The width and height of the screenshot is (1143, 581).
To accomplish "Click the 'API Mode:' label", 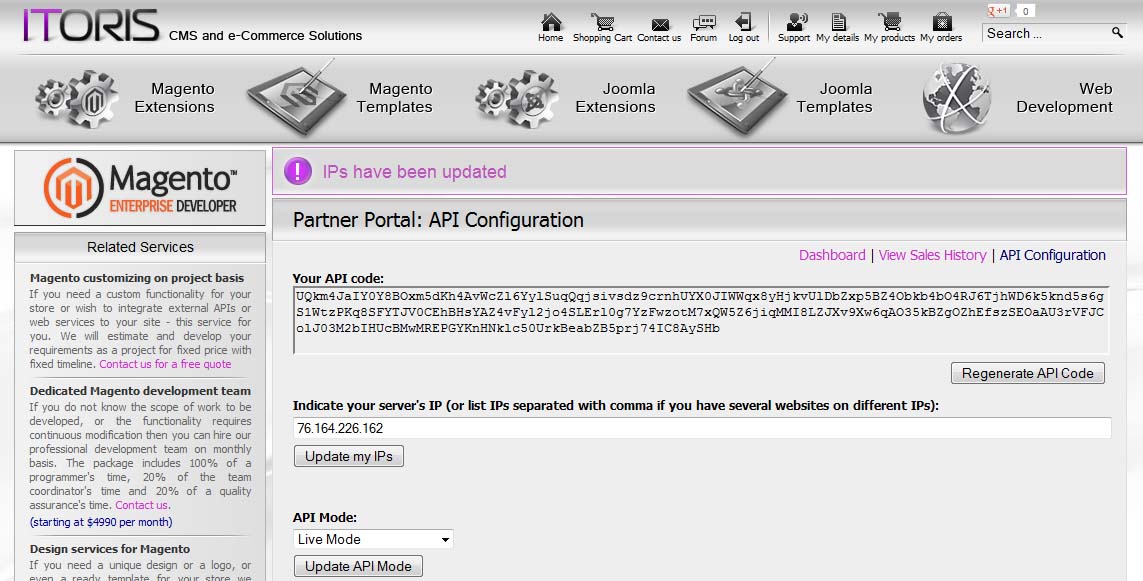I will (x=325, y=518).
